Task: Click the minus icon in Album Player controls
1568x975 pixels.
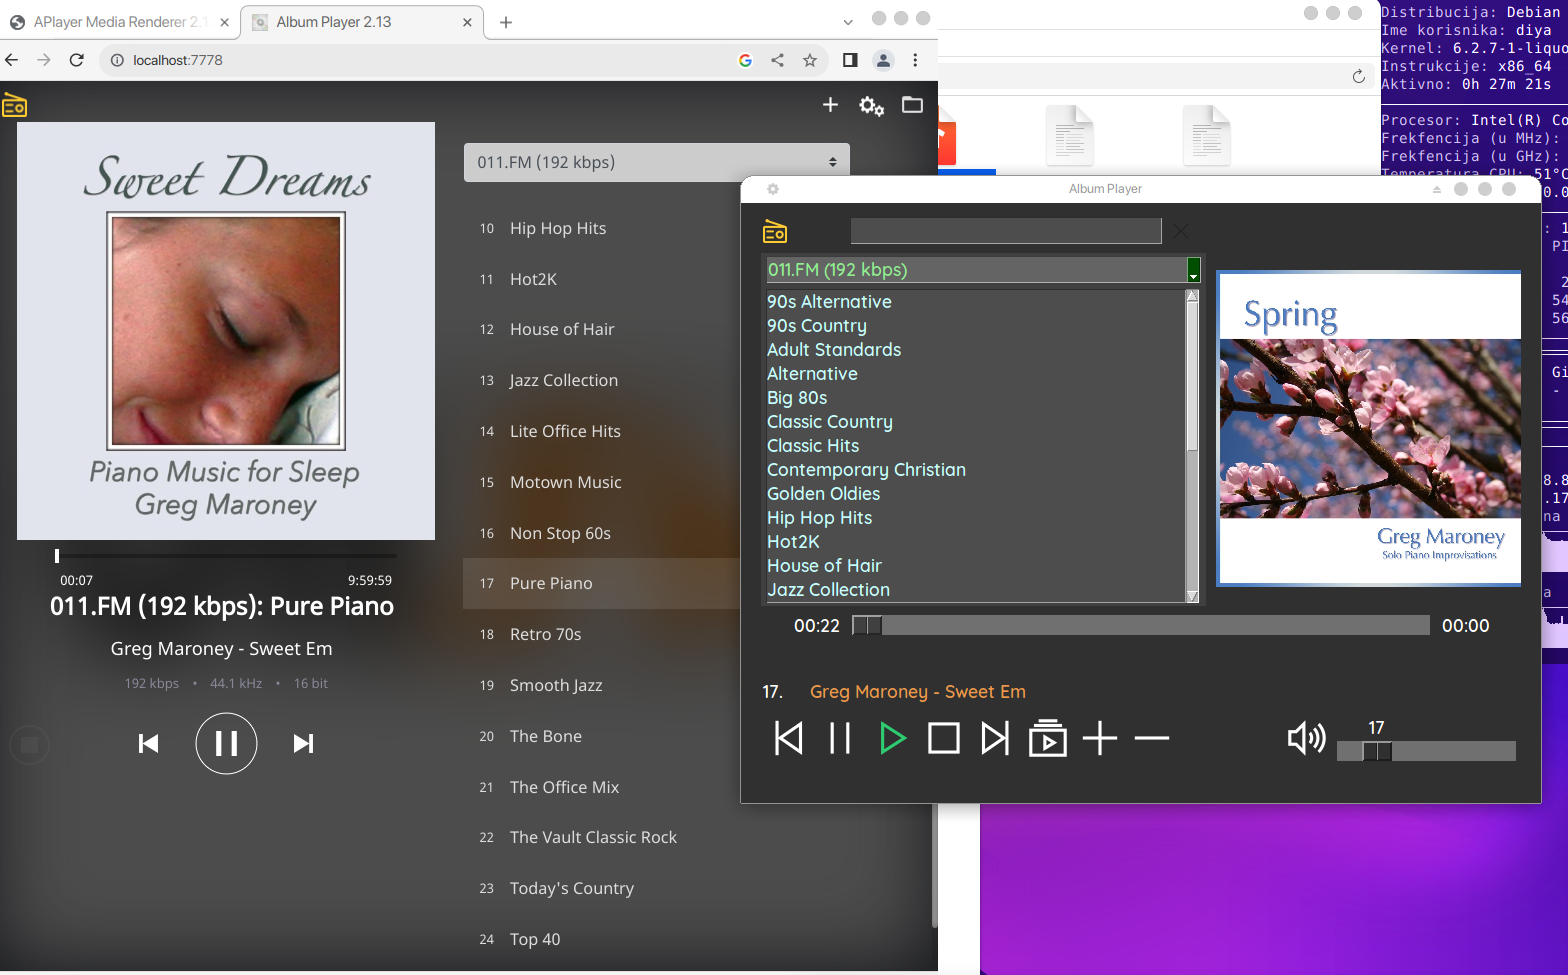Action: 1152,739
